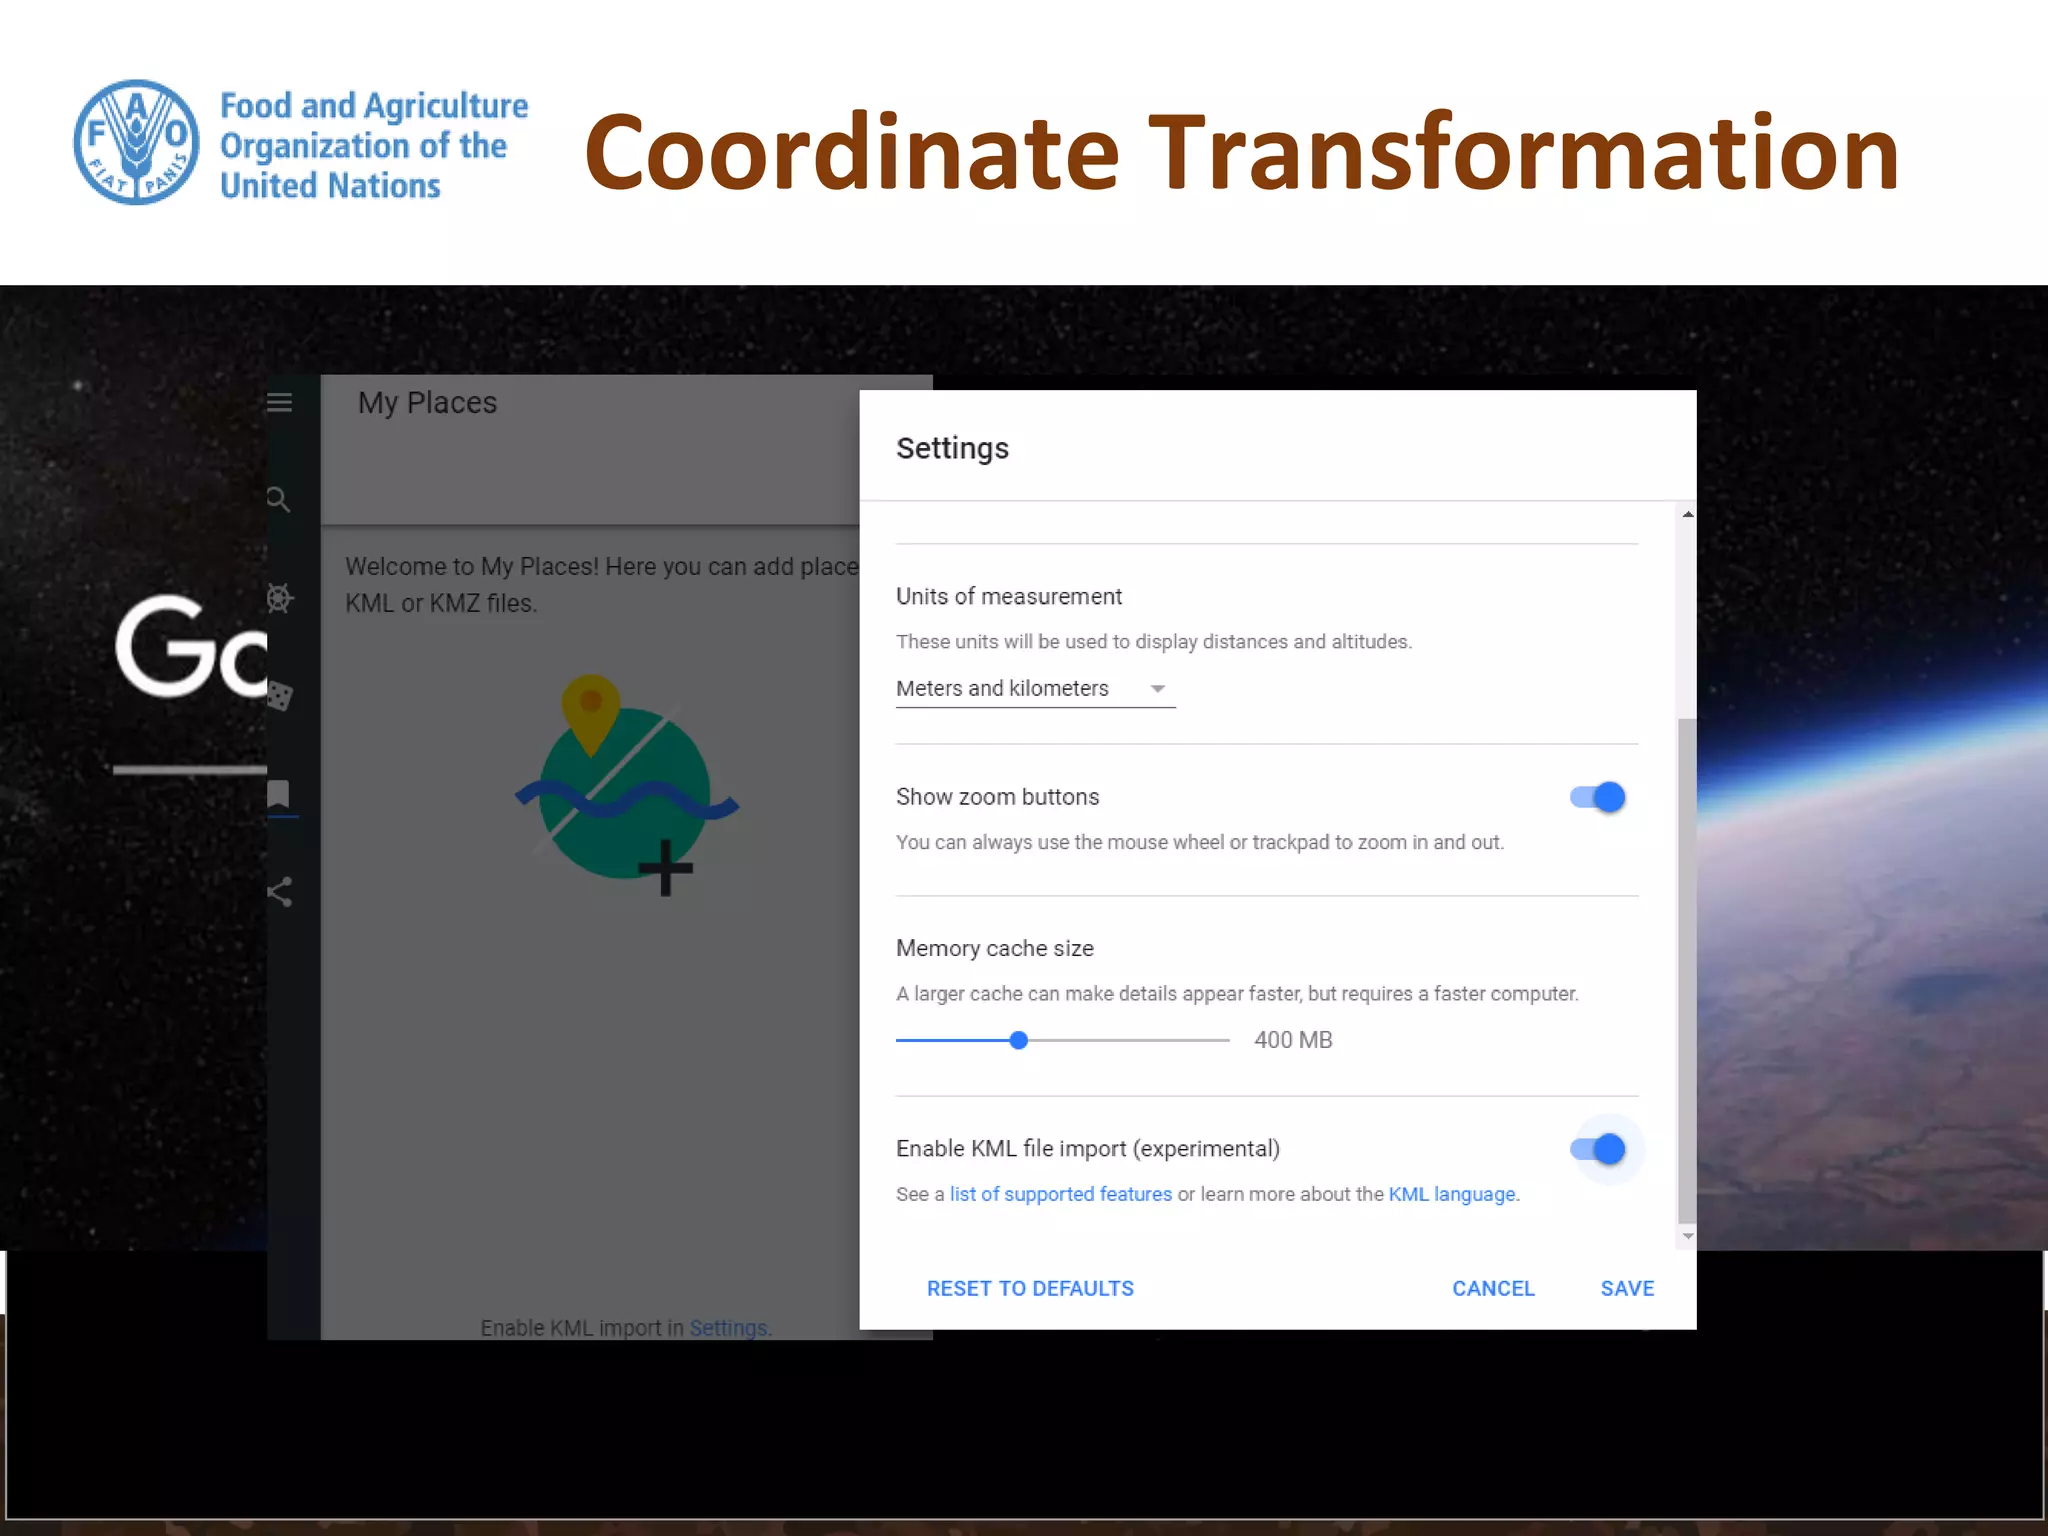Image resolution: width=2048 pixels, height=1536 pixels.
Task: Open the hamburger menu in the sidebar
Action: tap(279, 402)
